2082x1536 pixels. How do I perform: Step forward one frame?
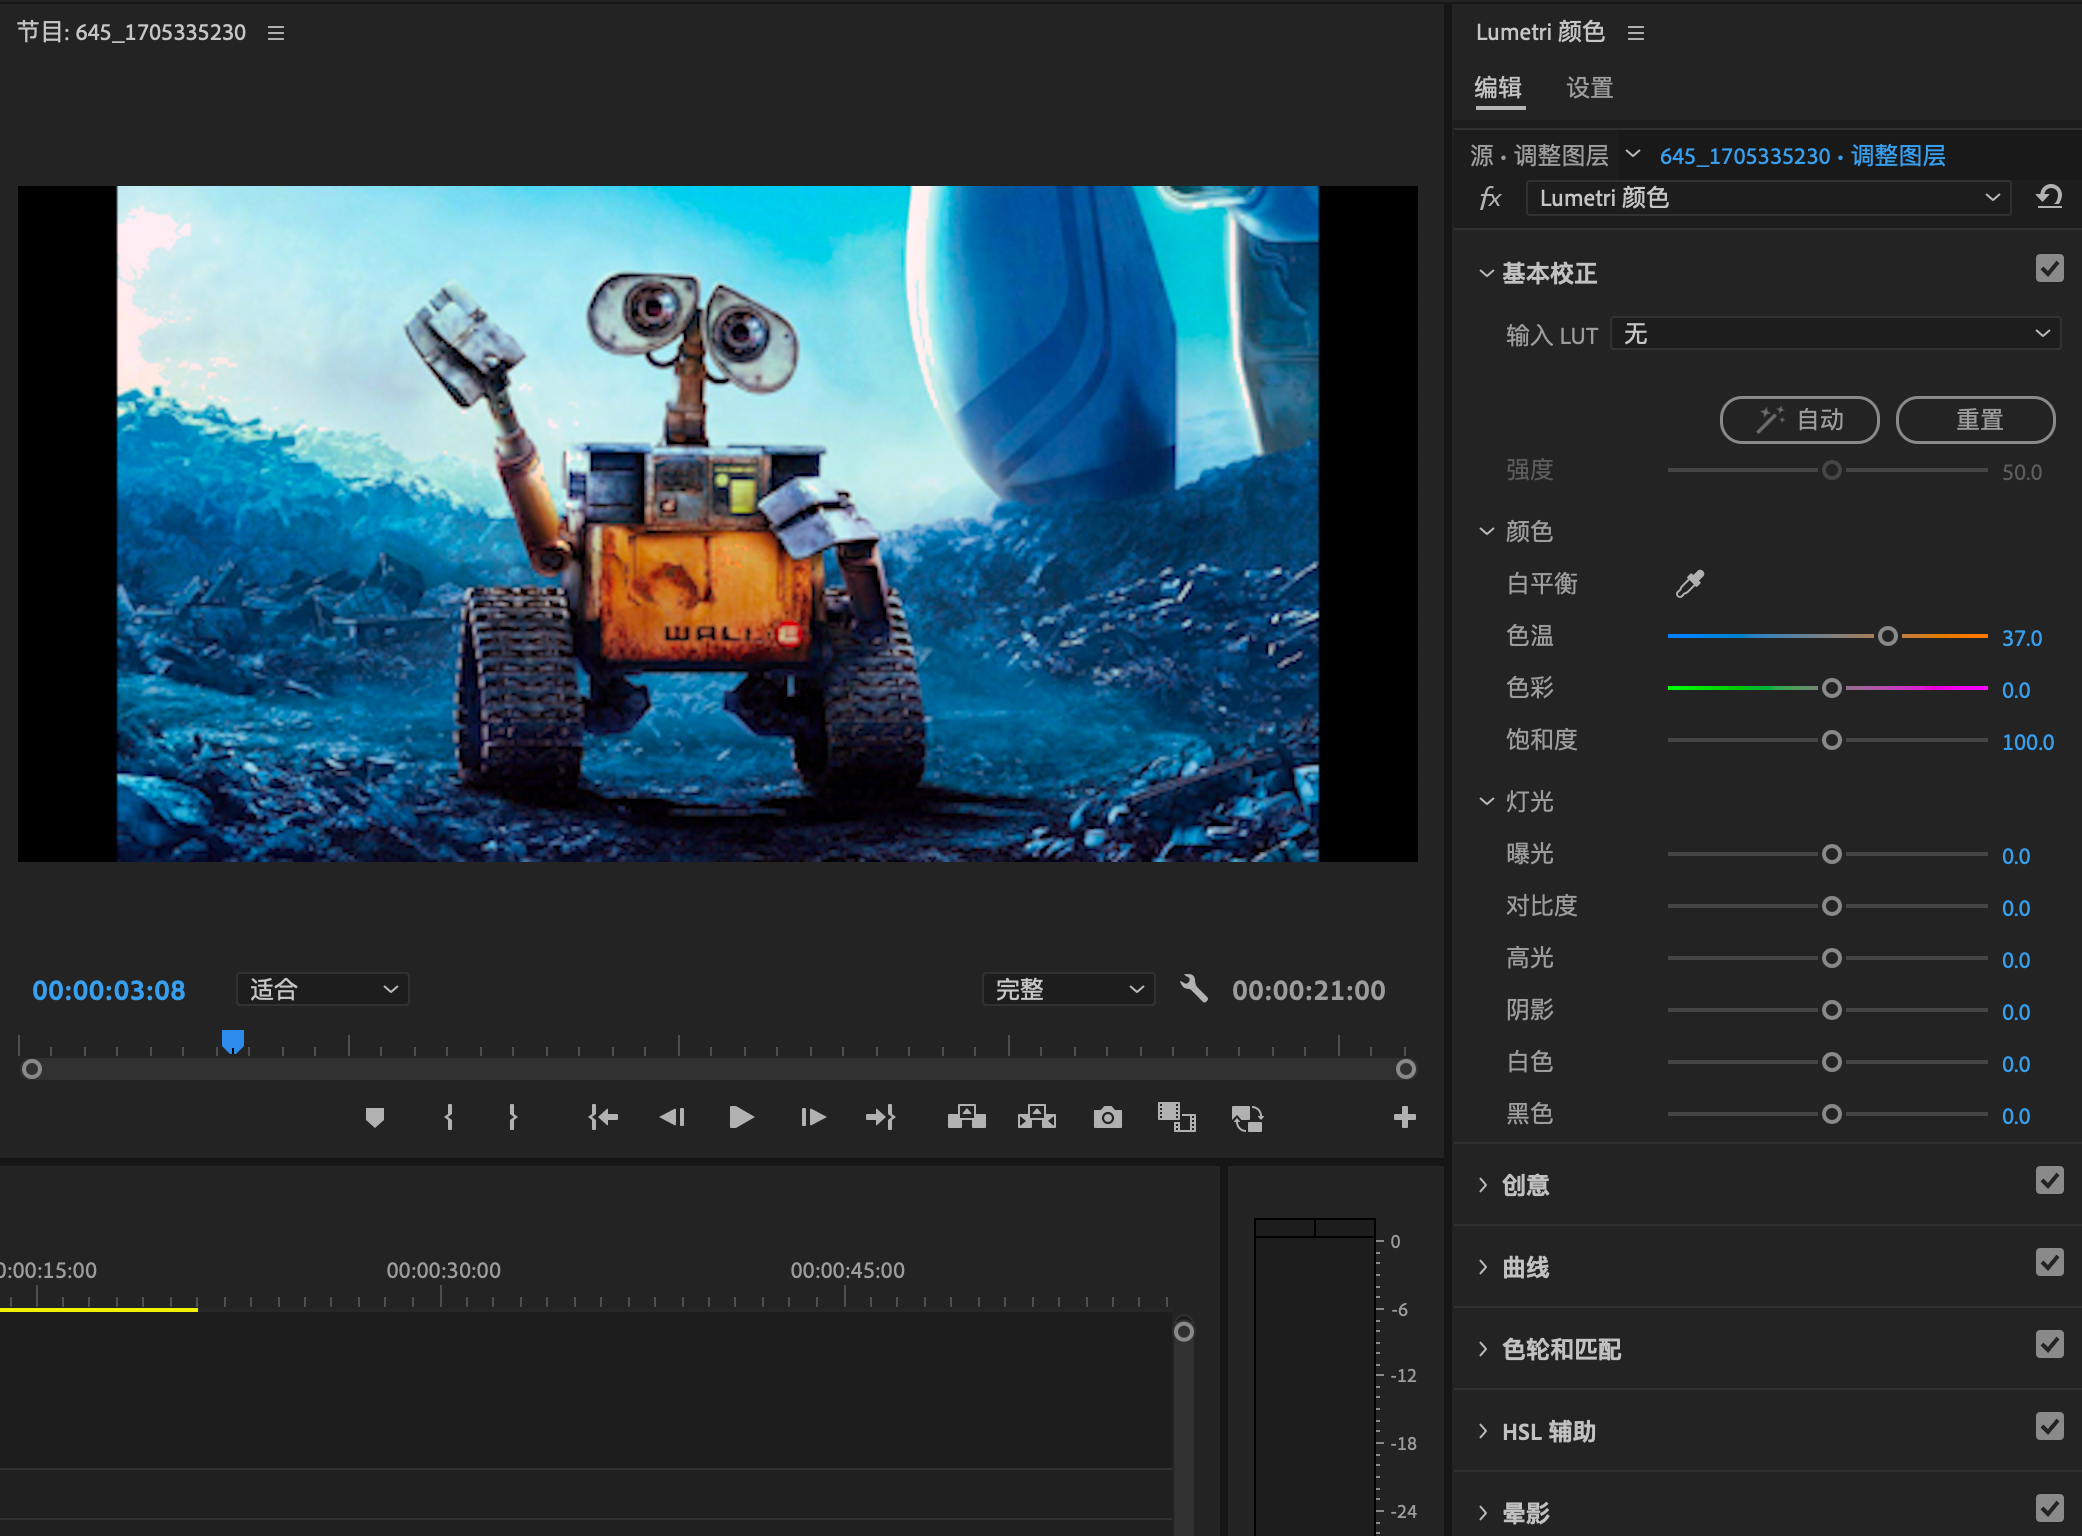click(x=813, y=1117)
